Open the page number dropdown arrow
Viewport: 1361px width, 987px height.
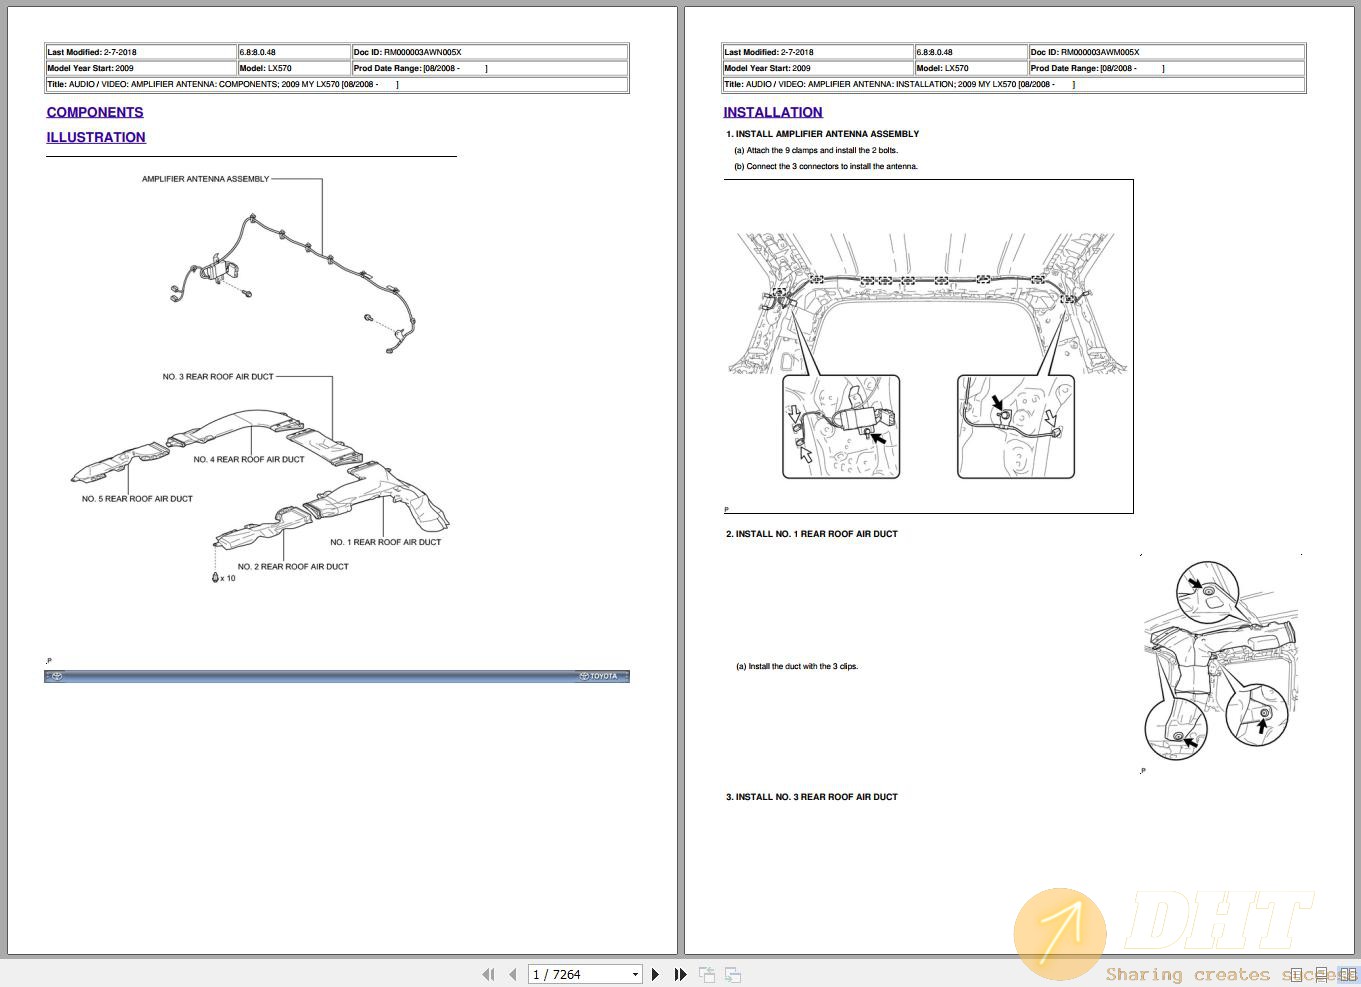[x=635, y=974]
